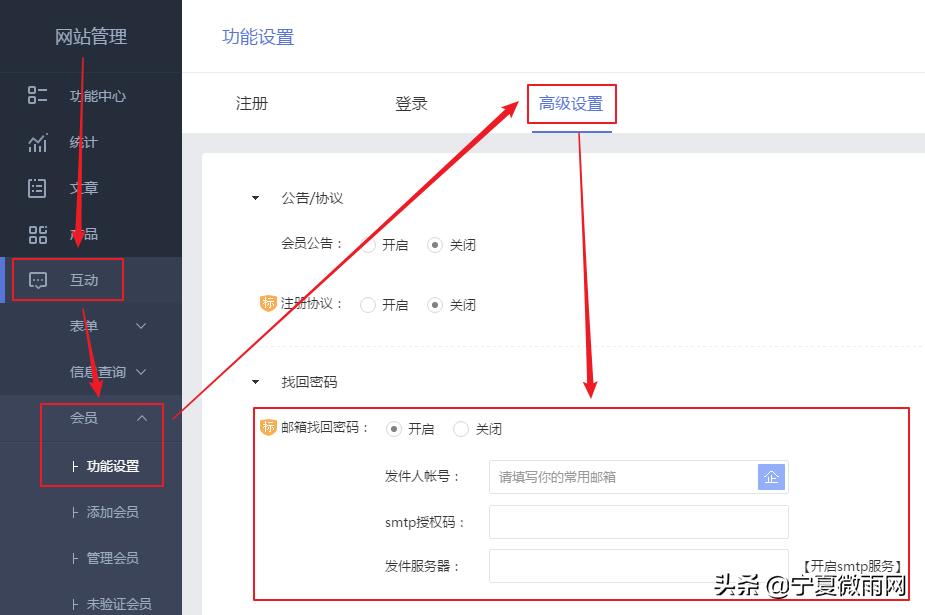Click the smtp授权码 input field

click(x=638, y=521)
